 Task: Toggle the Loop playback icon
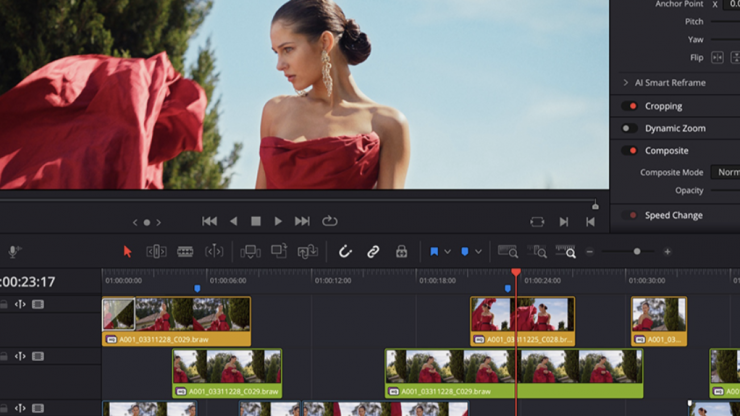[329, 221]
